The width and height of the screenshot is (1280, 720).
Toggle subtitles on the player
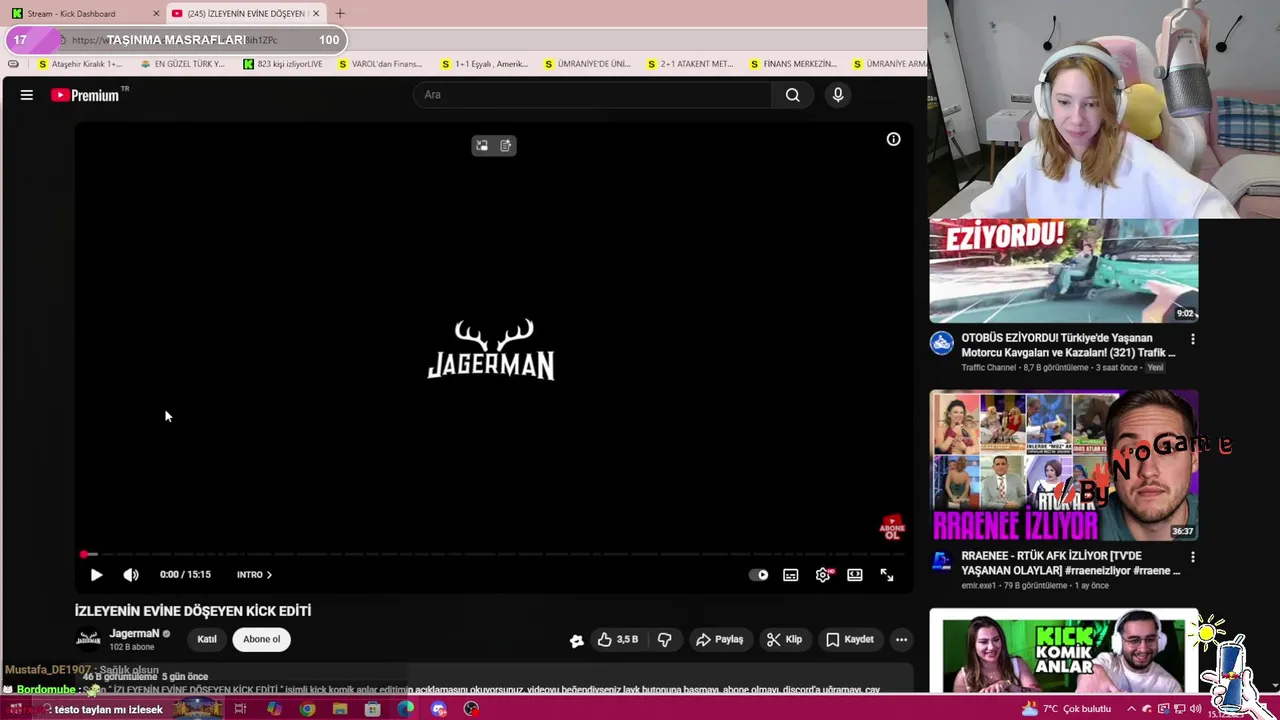tap(791, 575)
